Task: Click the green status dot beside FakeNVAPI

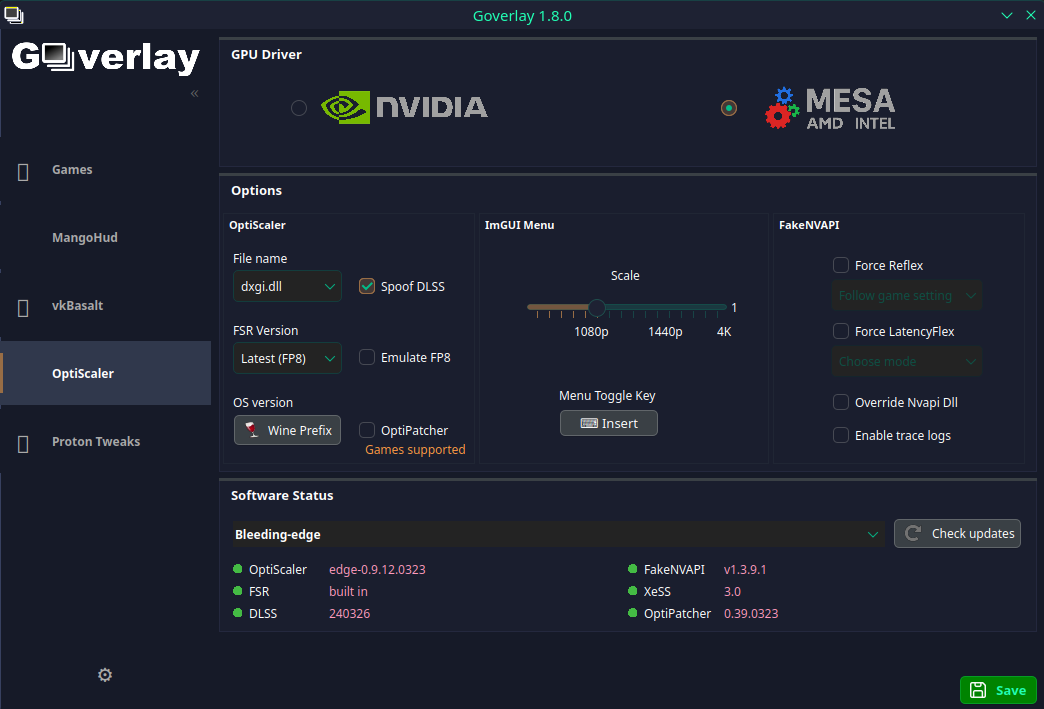Action: pyautogui.click(x=633, y=569)
